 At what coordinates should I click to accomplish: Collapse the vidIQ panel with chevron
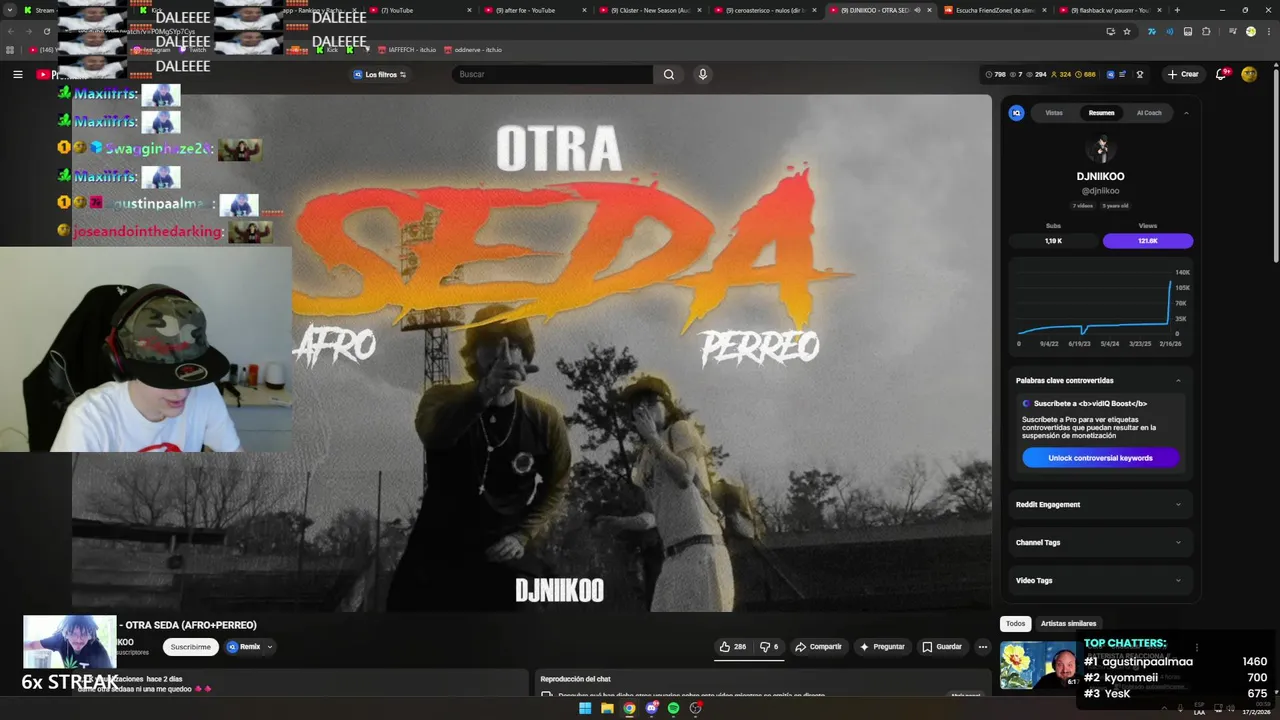pyautogui.click(x=1186, y=113)
